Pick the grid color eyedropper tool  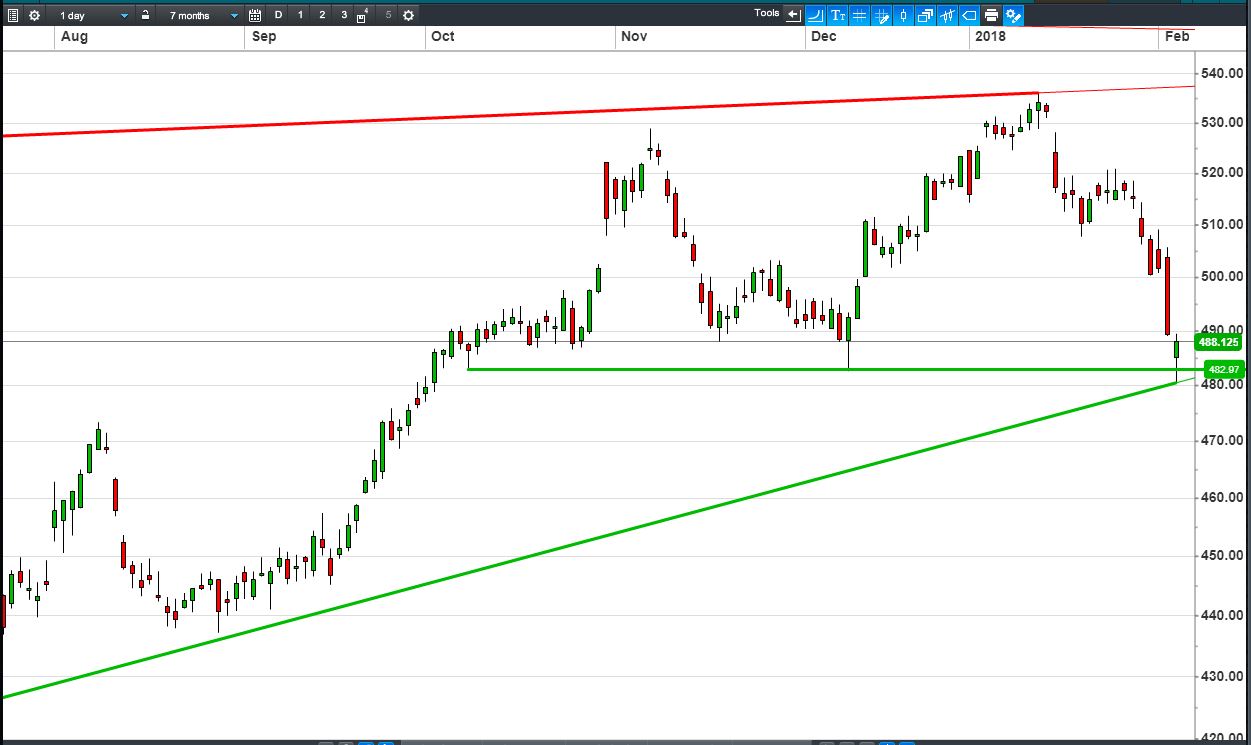tap(882, 15)
